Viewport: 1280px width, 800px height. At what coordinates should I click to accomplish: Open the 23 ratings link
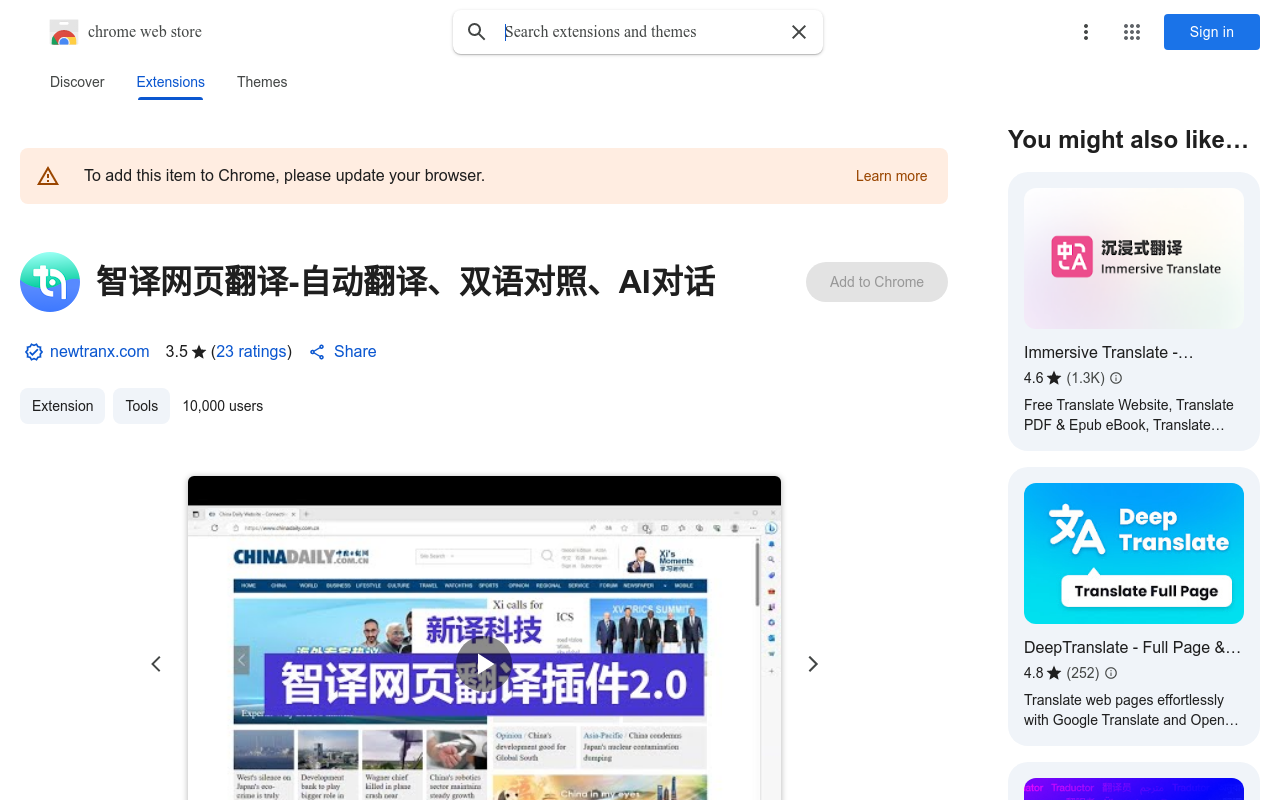[x=252, y=352]
